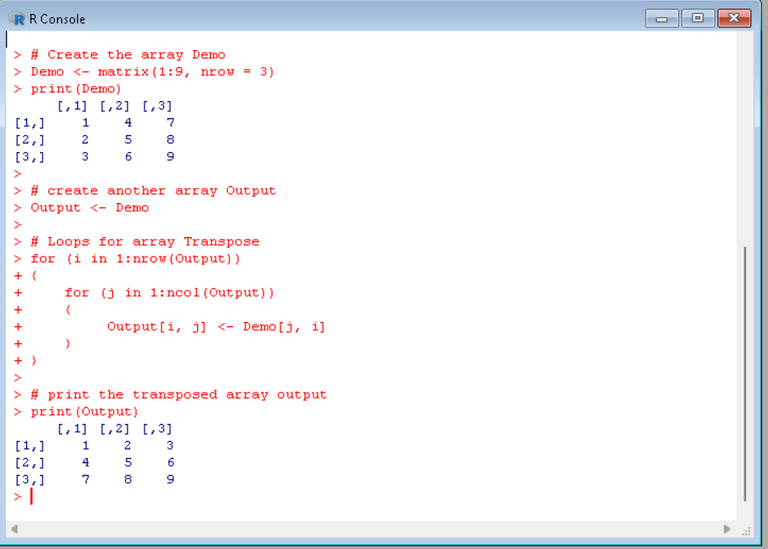Screen dimensions: 768x549
Task: Click the 'Demo <- matrix(1:9, nrow = 3)' line
Action: pyautogui.click(x=152, y=72)
